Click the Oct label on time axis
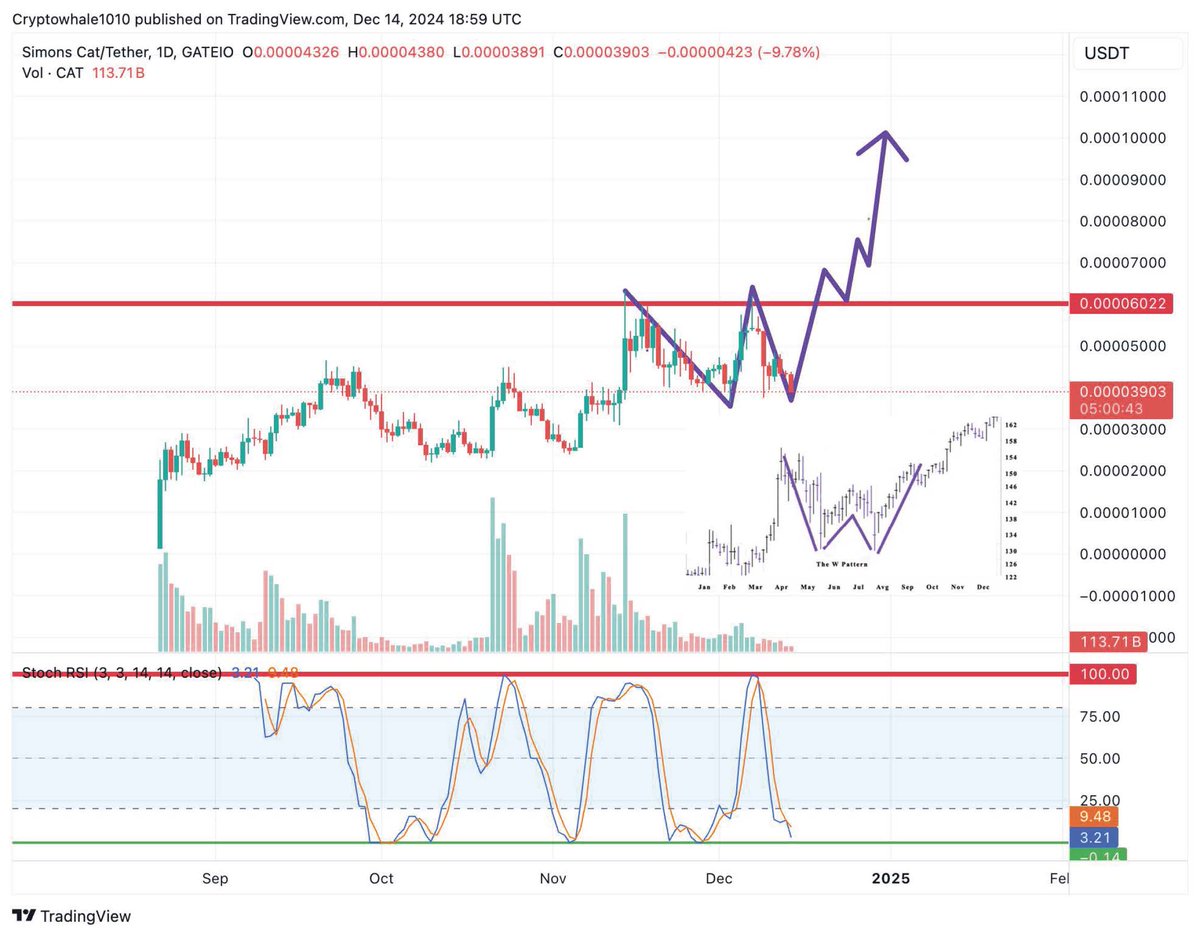 pyautogui.click(x=381, y=879)
